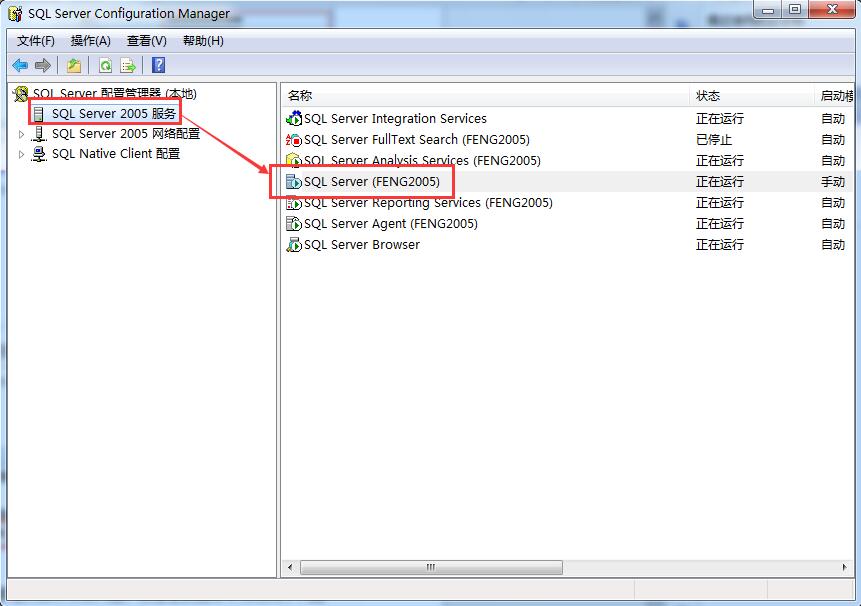Click the Forward arrow toolbar icon
This screenshot has width=861, height=606.
pyautogui.click(x=43, y=66)
